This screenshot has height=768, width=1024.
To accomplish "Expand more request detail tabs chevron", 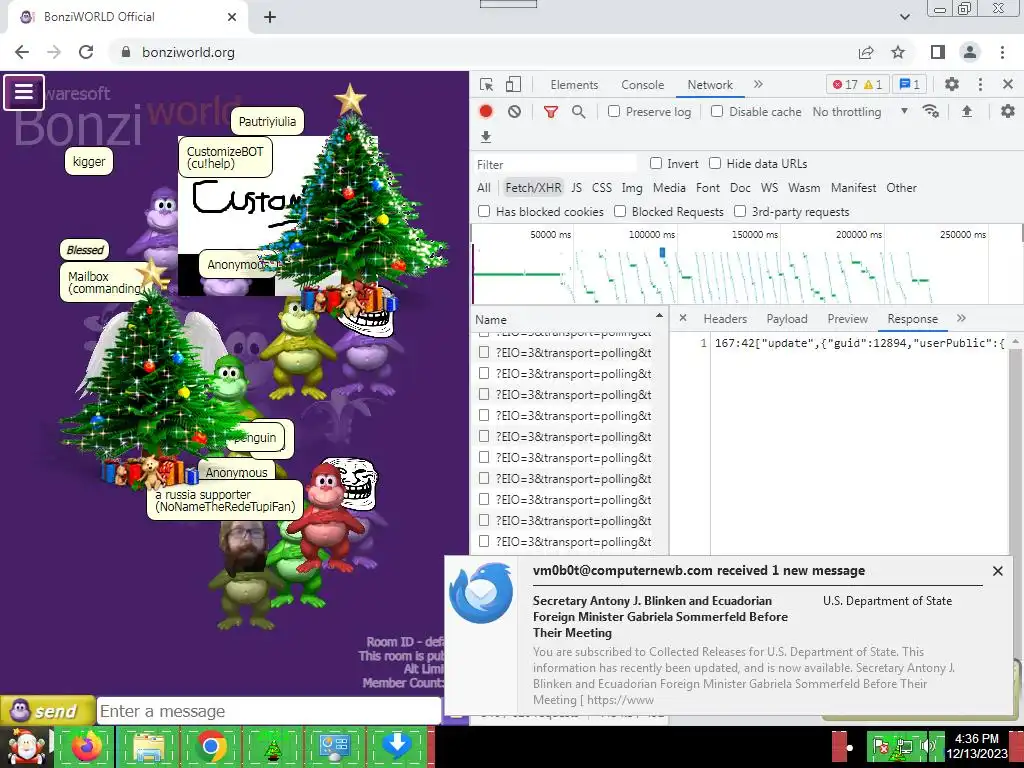I will pyautogui.click(x=961, y=319).
